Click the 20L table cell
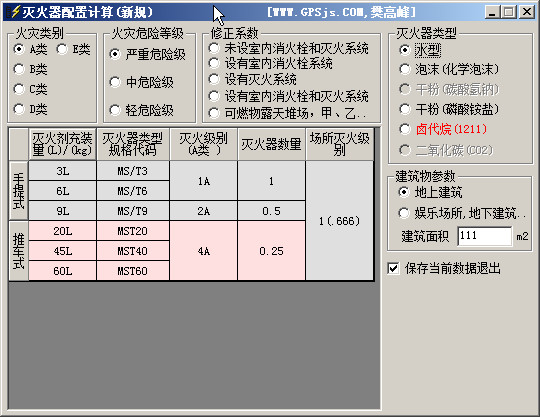Viewport: 540px width, 417px height. [62, 231]
